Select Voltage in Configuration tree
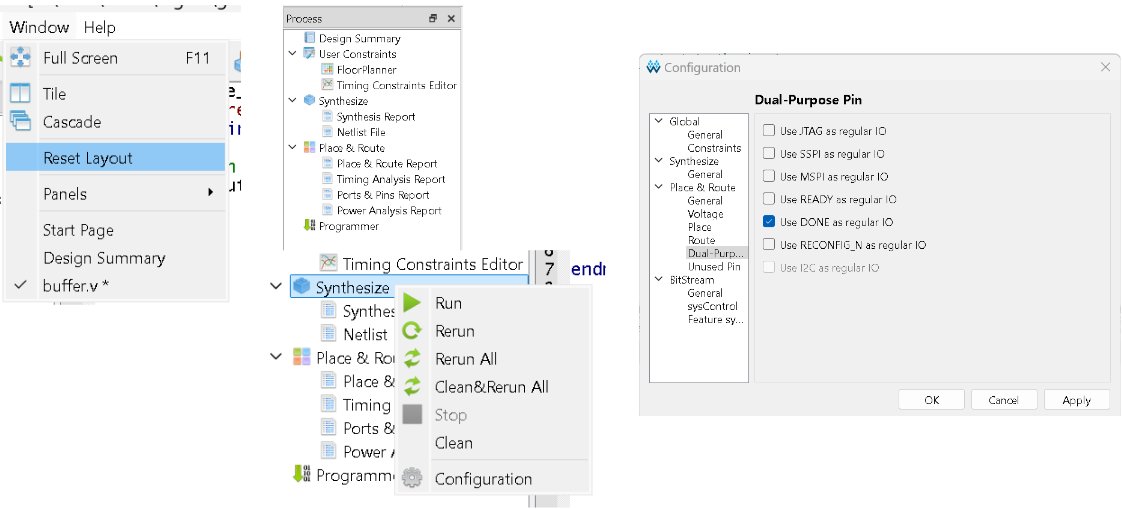The width and height of the screenshot is (1122, 509). [705, 214]
